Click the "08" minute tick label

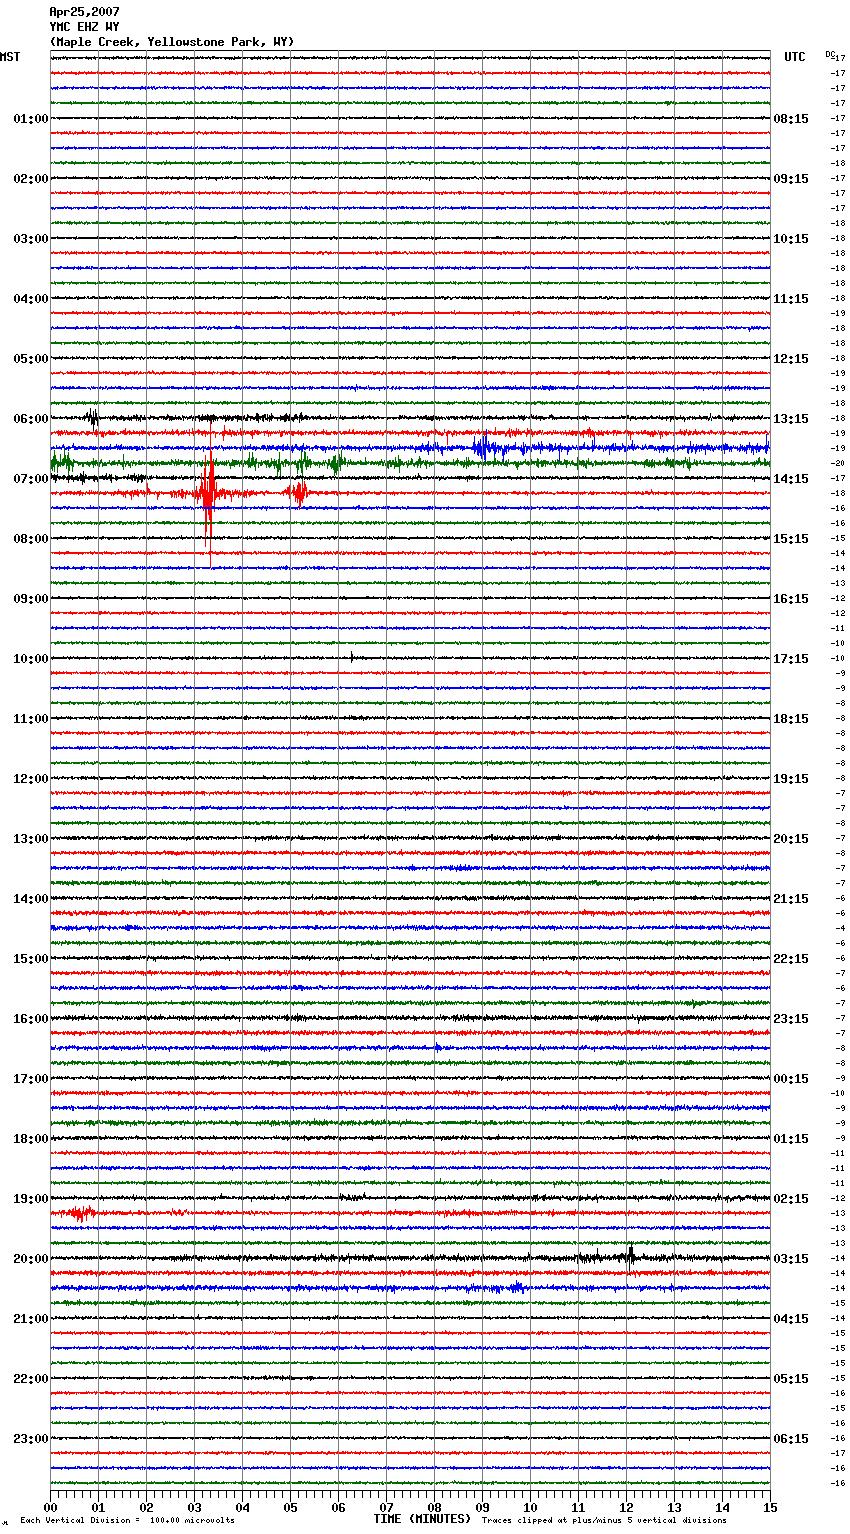(435, 1507)
